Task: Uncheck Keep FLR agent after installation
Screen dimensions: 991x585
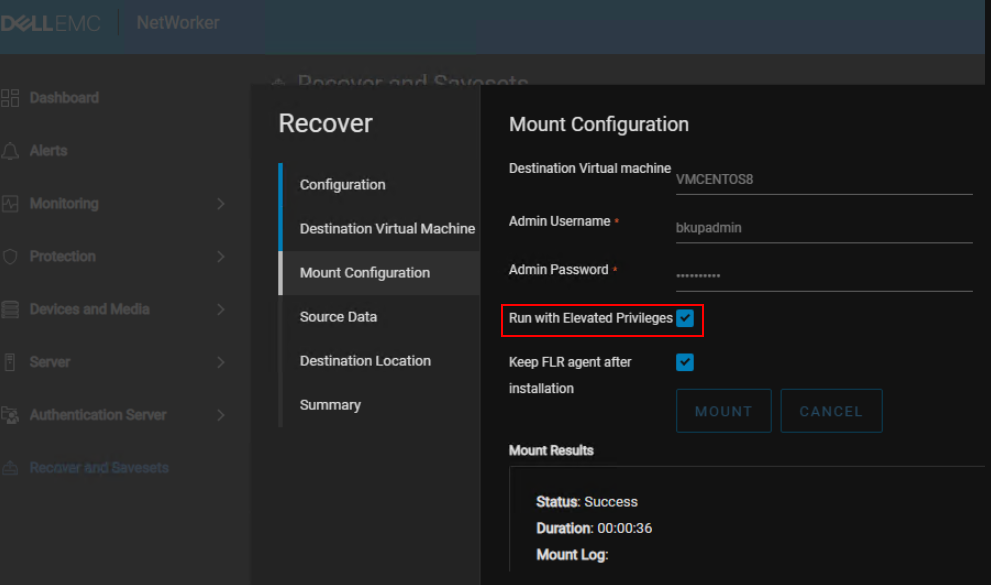Action: tap(684, 362)
